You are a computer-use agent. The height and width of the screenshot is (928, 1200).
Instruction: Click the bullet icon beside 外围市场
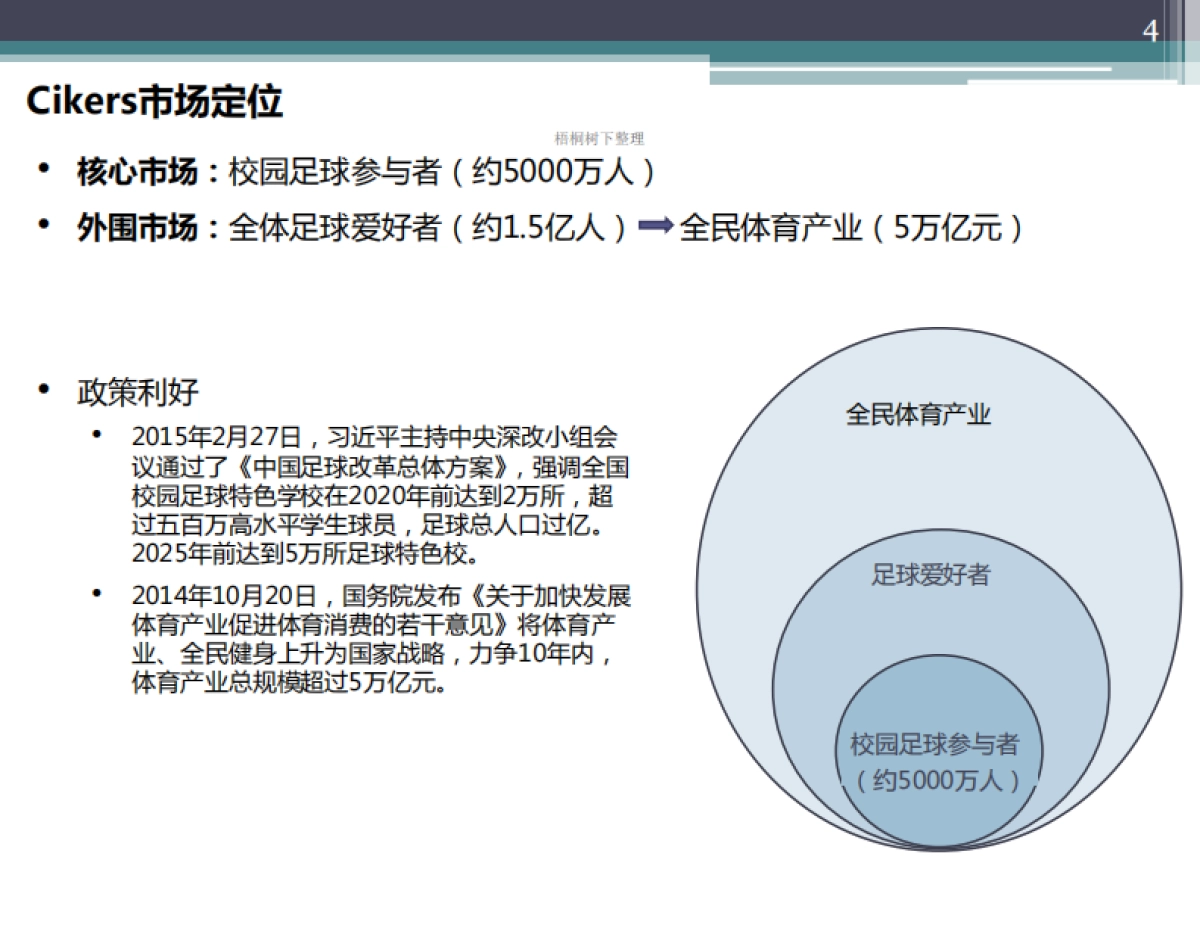[x=43, y=225]
